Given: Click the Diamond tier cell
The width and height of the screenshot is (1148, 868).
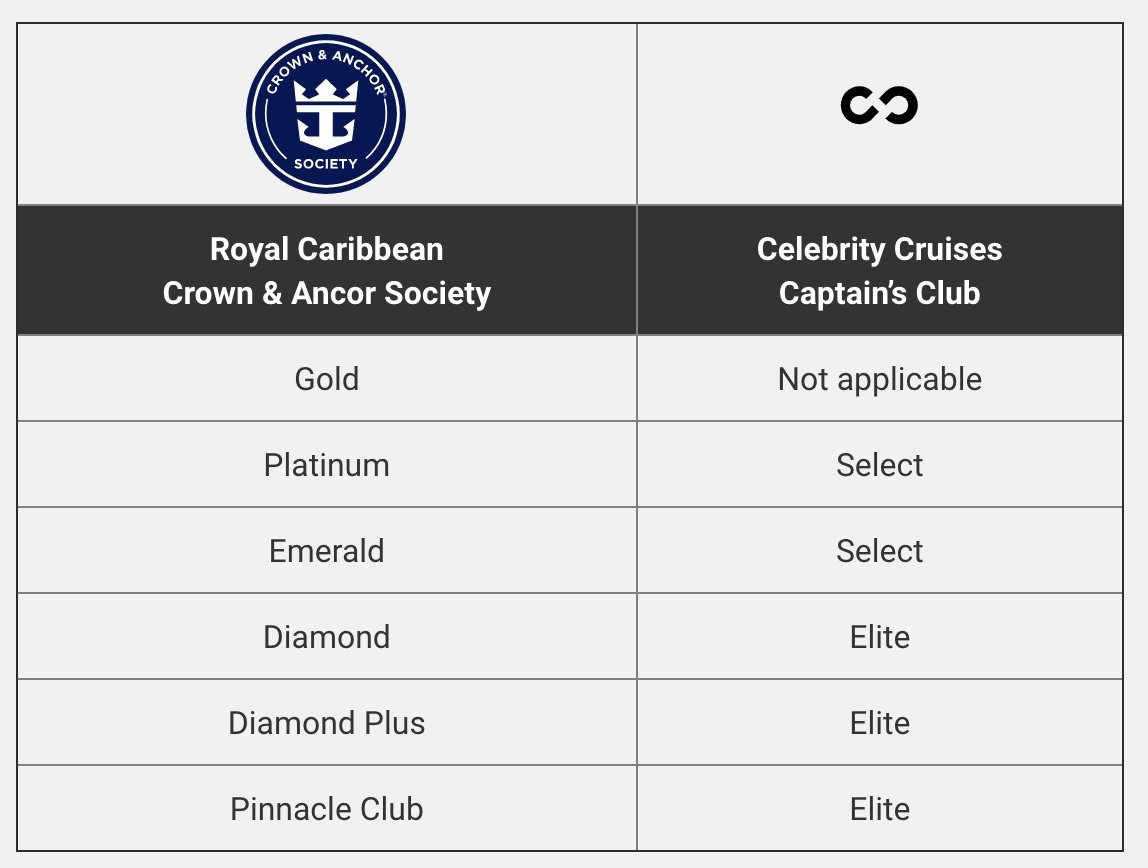Looking at the screenshot, I should click(x=327, y=637).
